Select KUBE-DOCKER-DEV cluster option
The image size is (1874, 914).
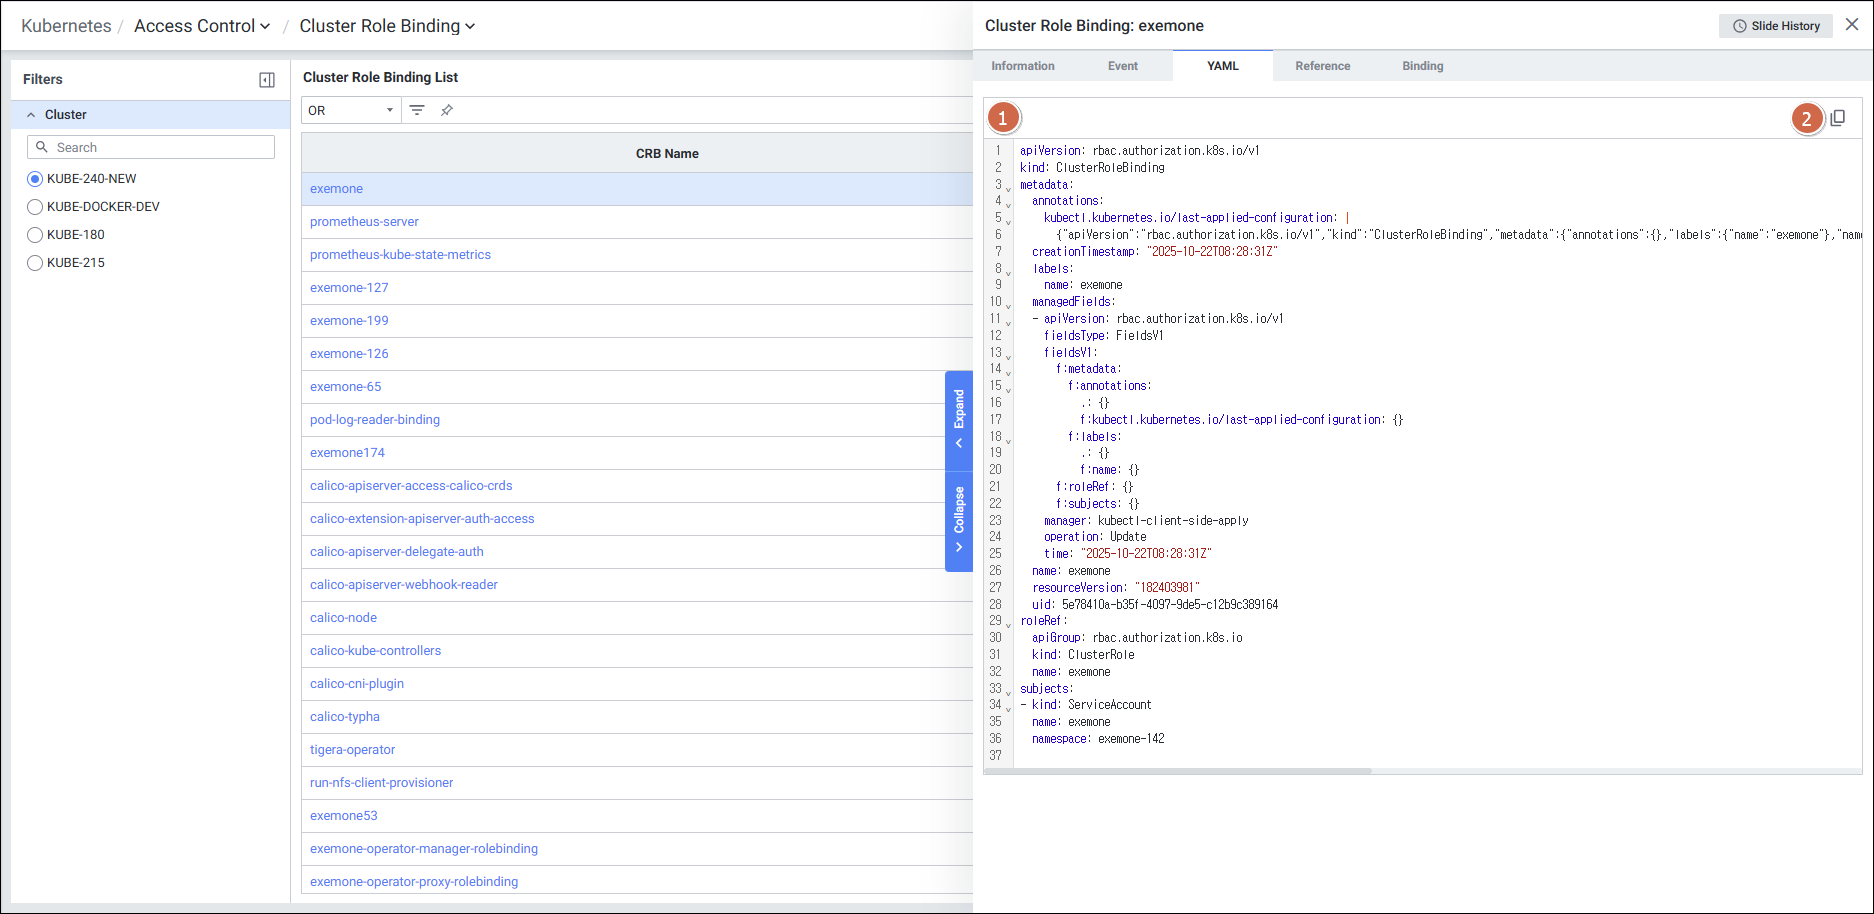point(35,207)
